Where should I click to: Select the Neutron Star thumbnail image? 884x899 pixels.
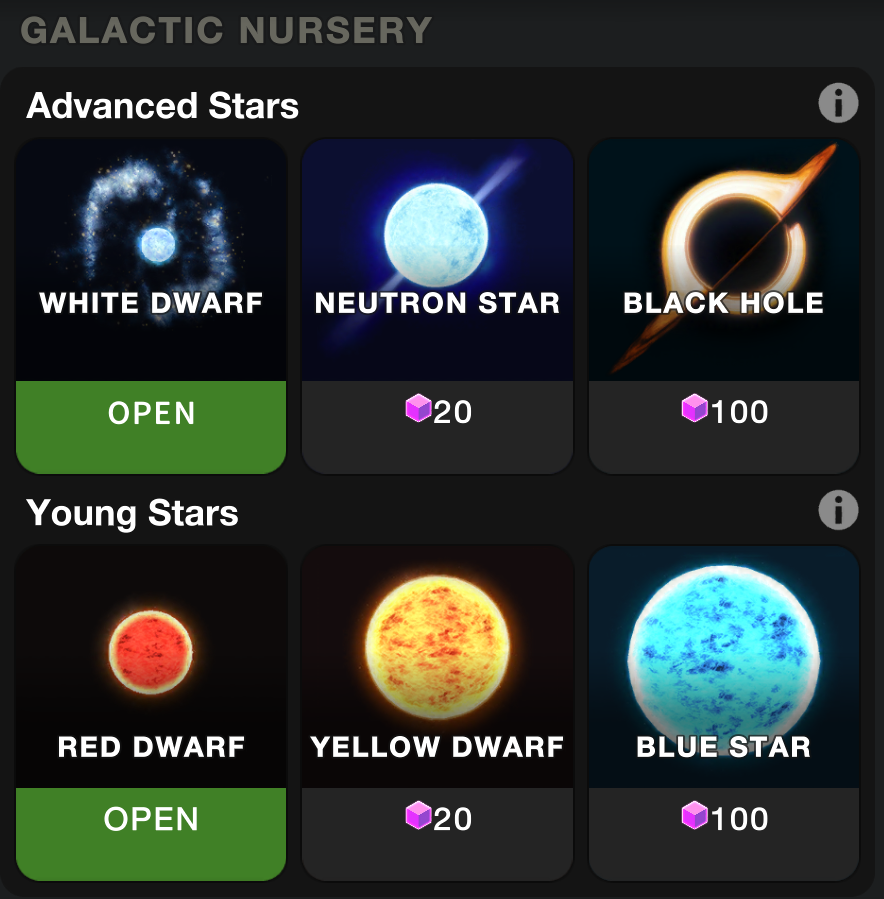pyautogui.click(x=437, y=260)
